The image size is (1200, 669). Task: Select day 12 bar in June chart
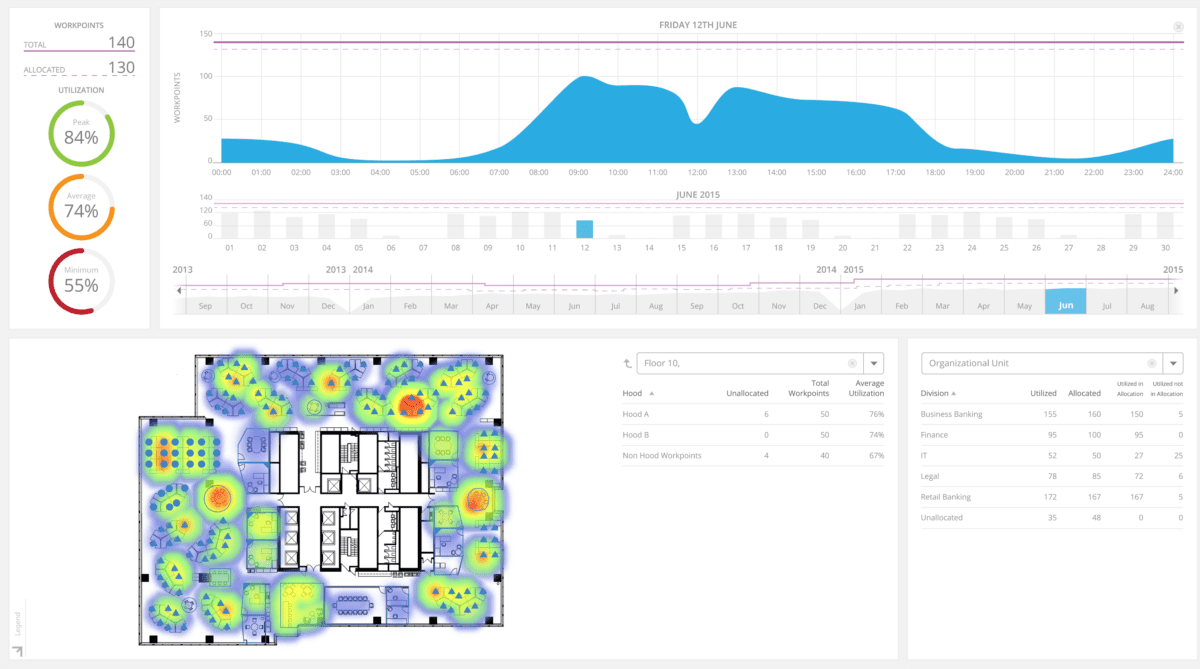click(585, 229)
